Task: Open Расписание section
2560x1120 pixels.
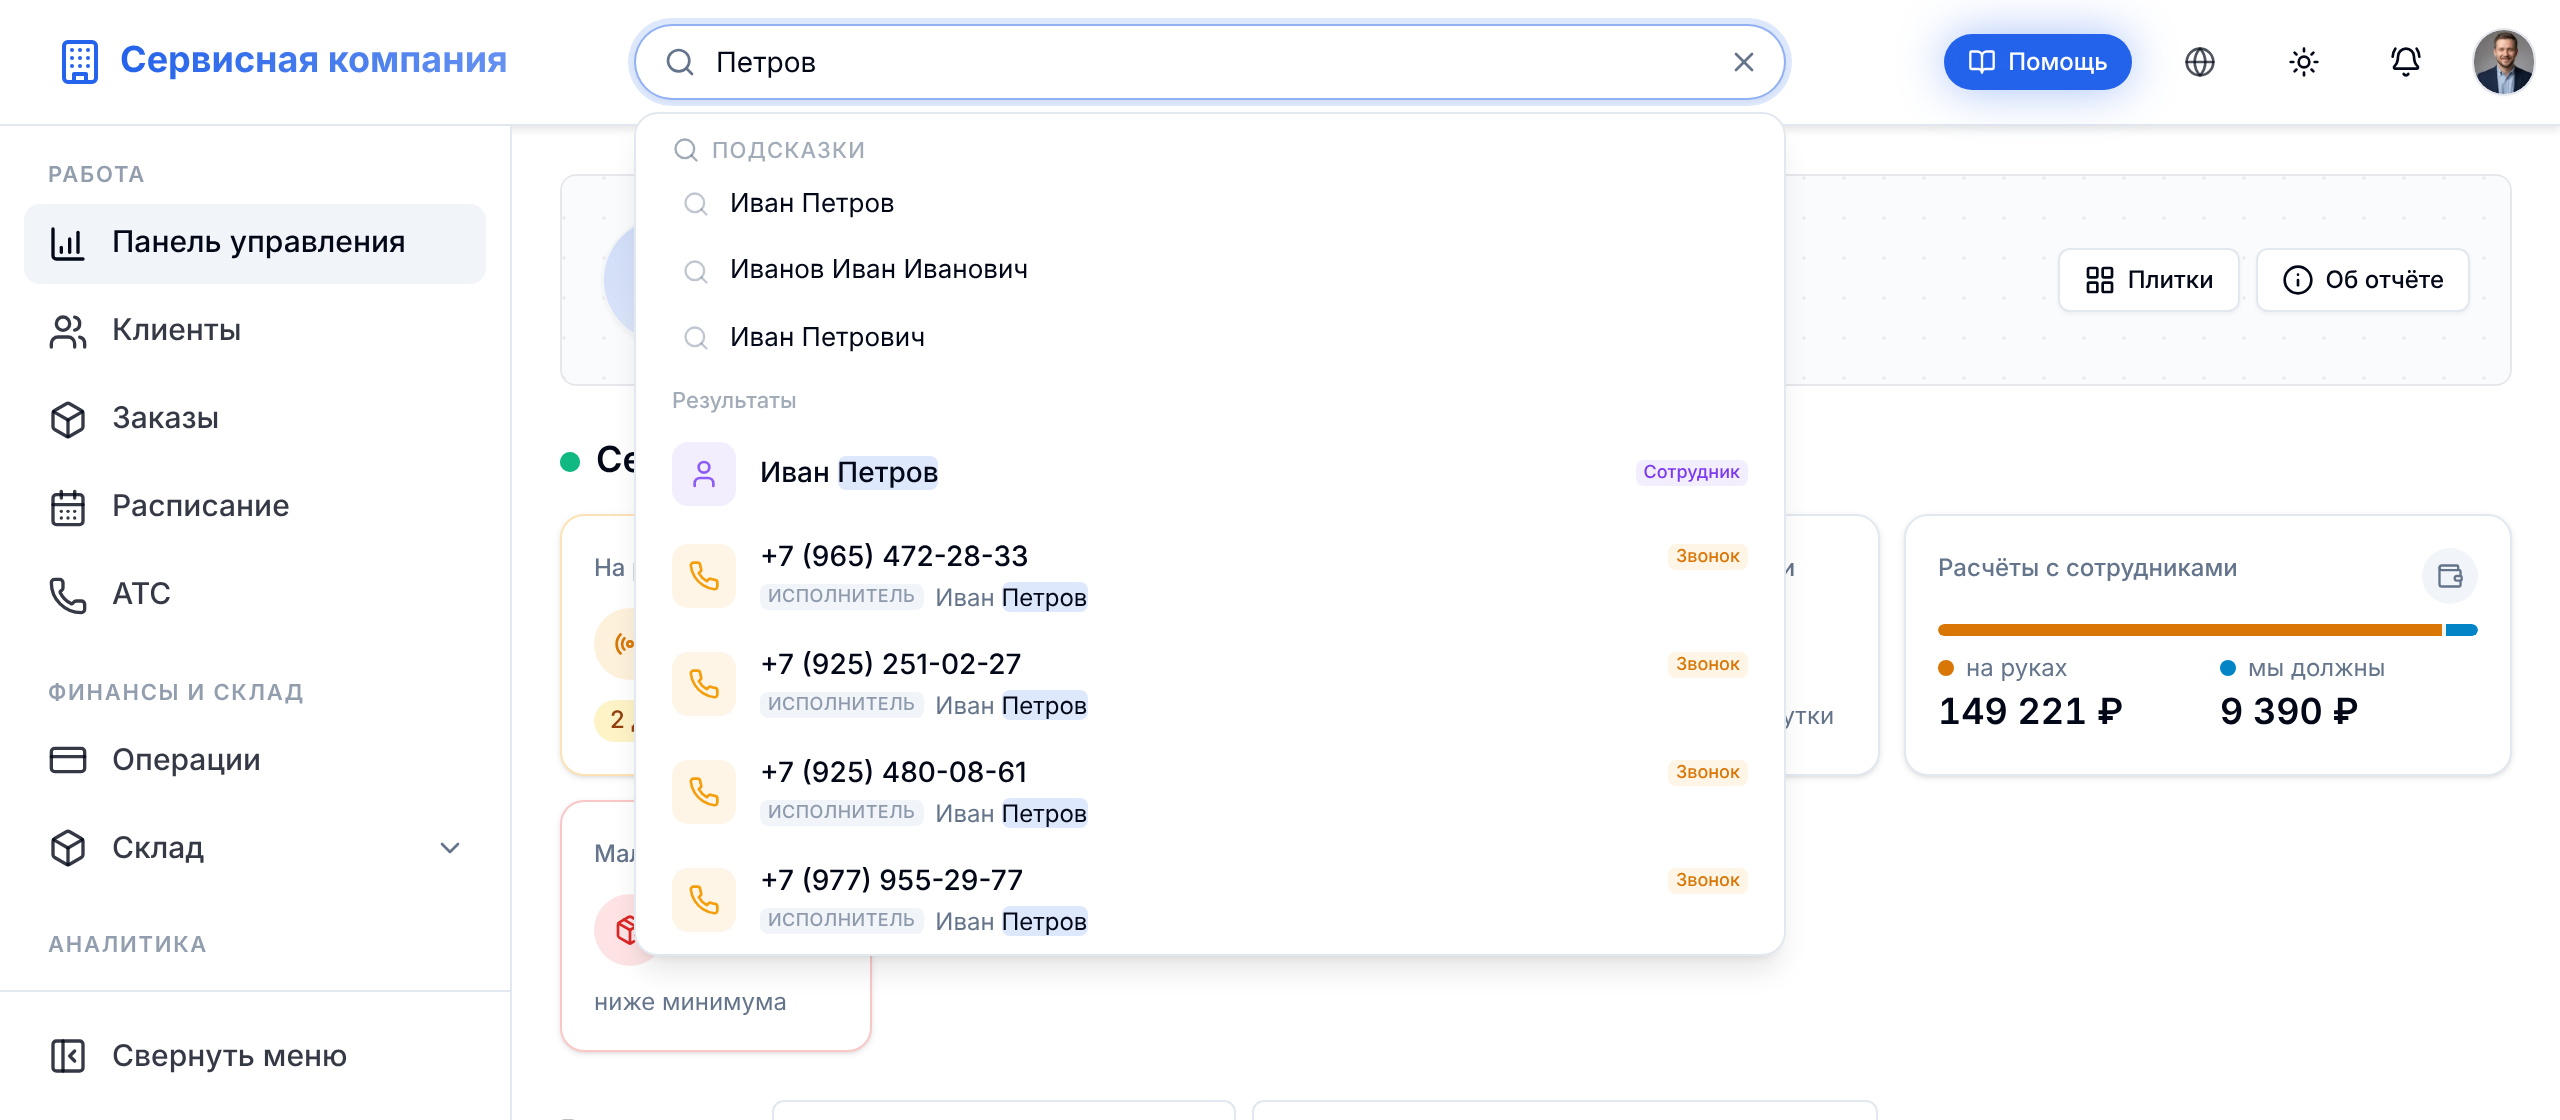Action: pyautogui.click(x=255, y=507)
